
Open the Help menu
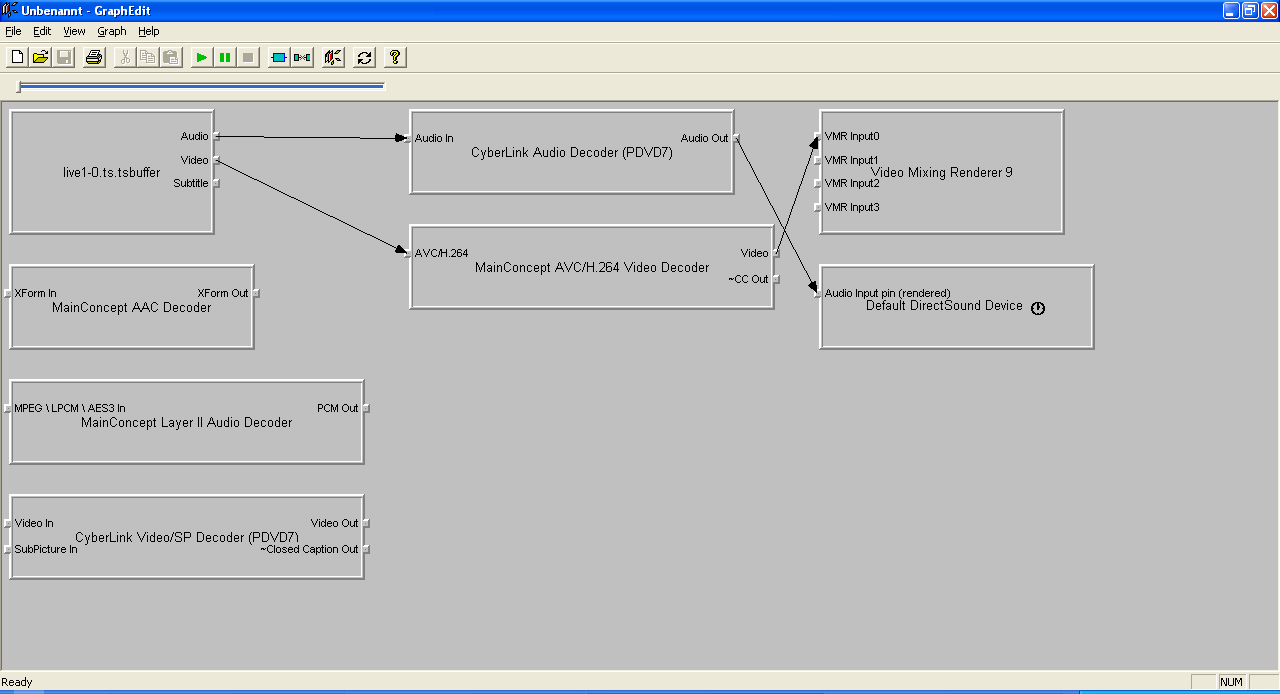click(x=149, y=31)
